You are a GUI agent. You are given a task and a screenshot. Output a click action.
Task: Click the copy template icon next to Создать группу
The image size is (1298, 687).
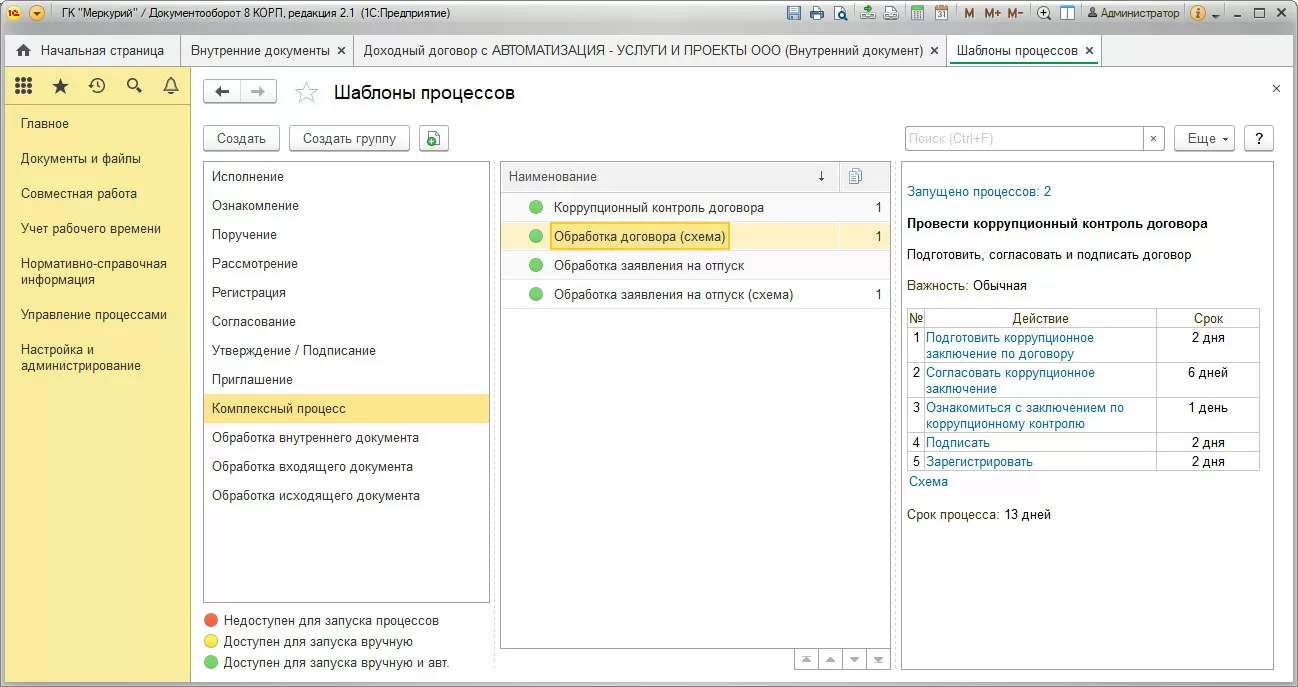pos(433,139)
